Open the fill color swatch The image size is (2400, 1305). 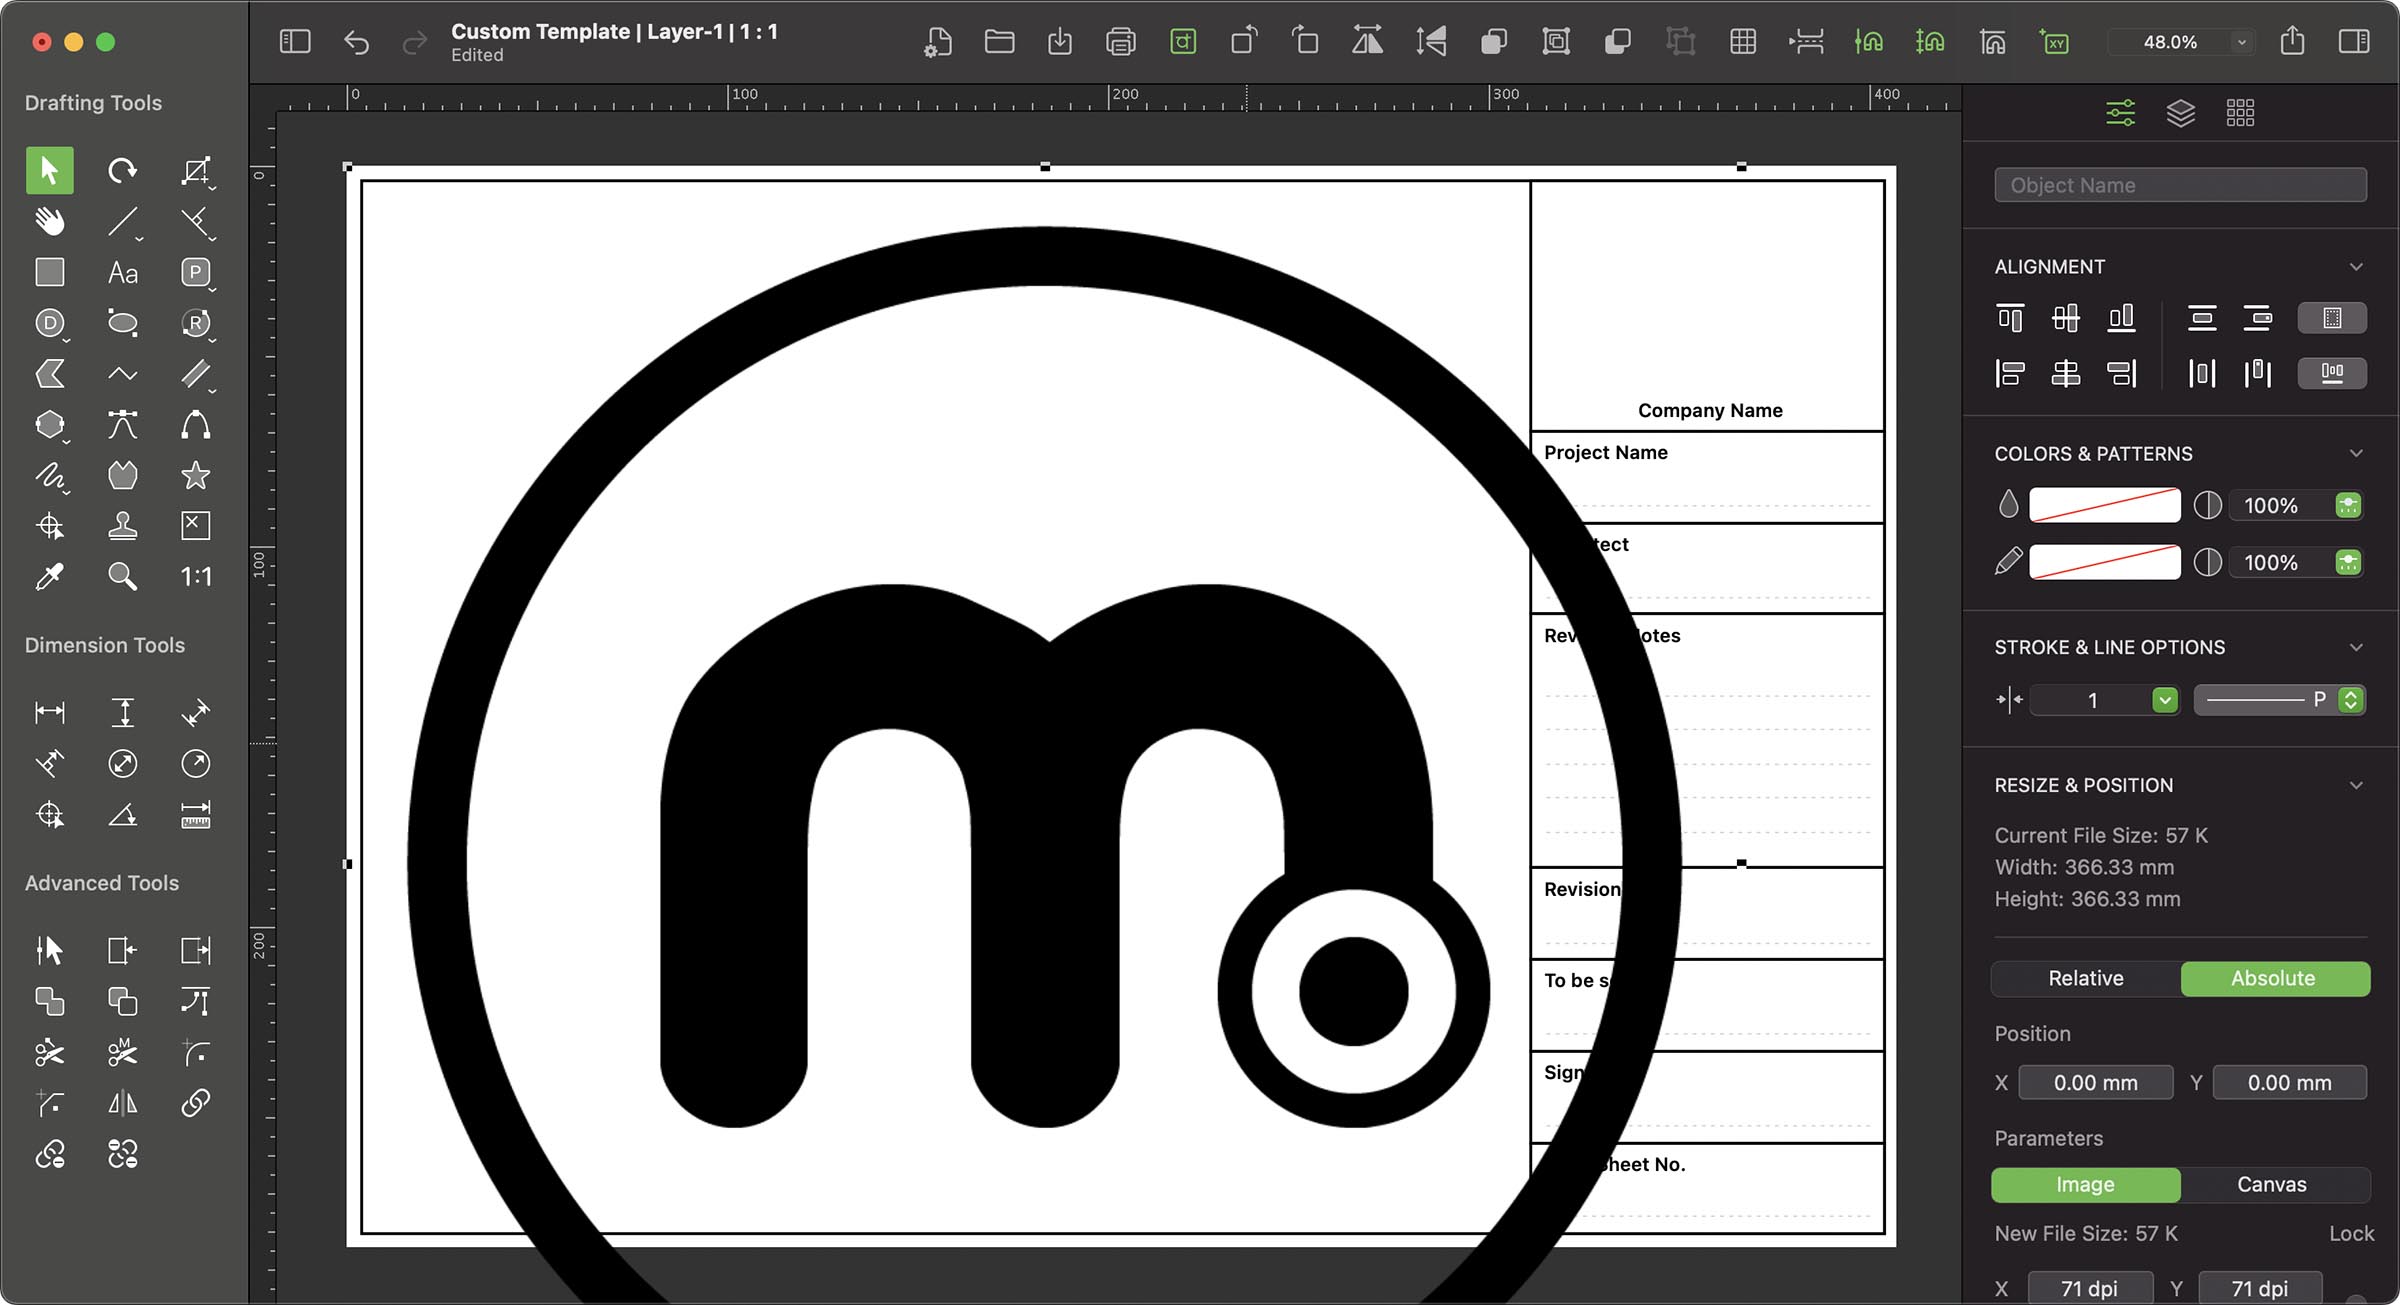tap(2104, 505)
